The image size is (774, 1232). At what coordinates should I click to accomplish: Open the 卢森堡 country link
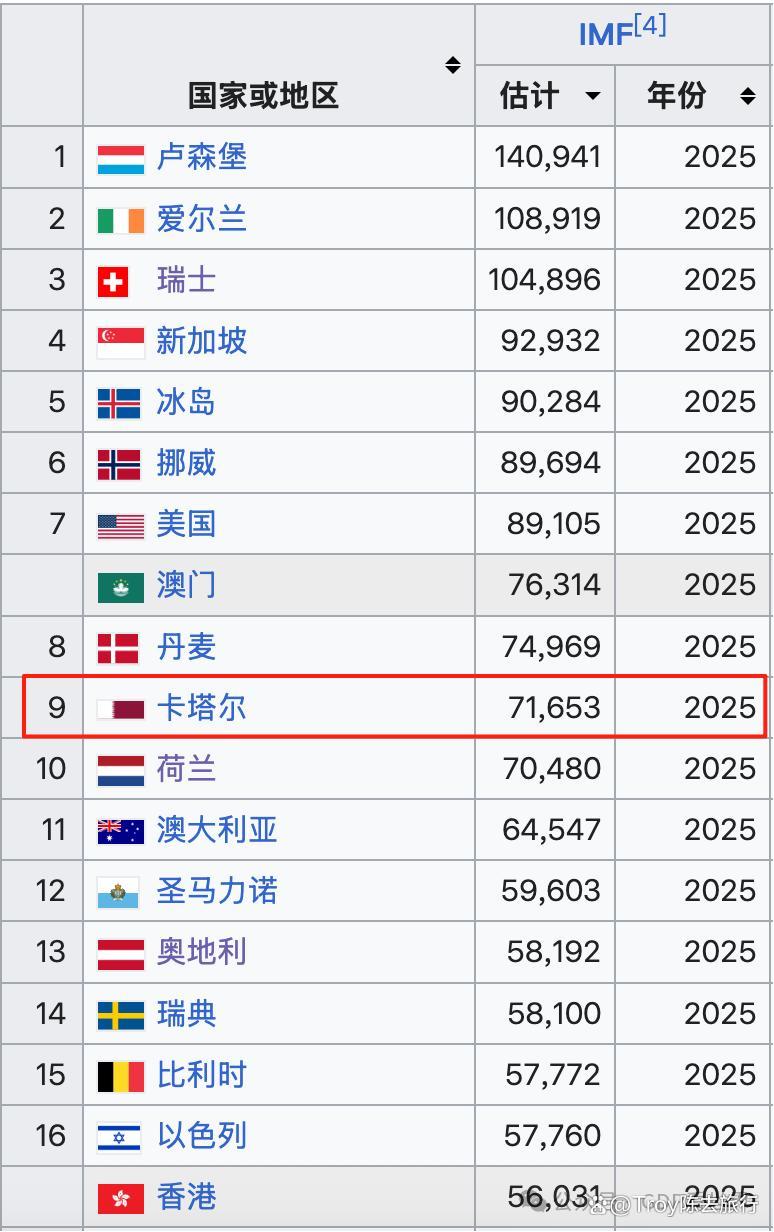202,157
